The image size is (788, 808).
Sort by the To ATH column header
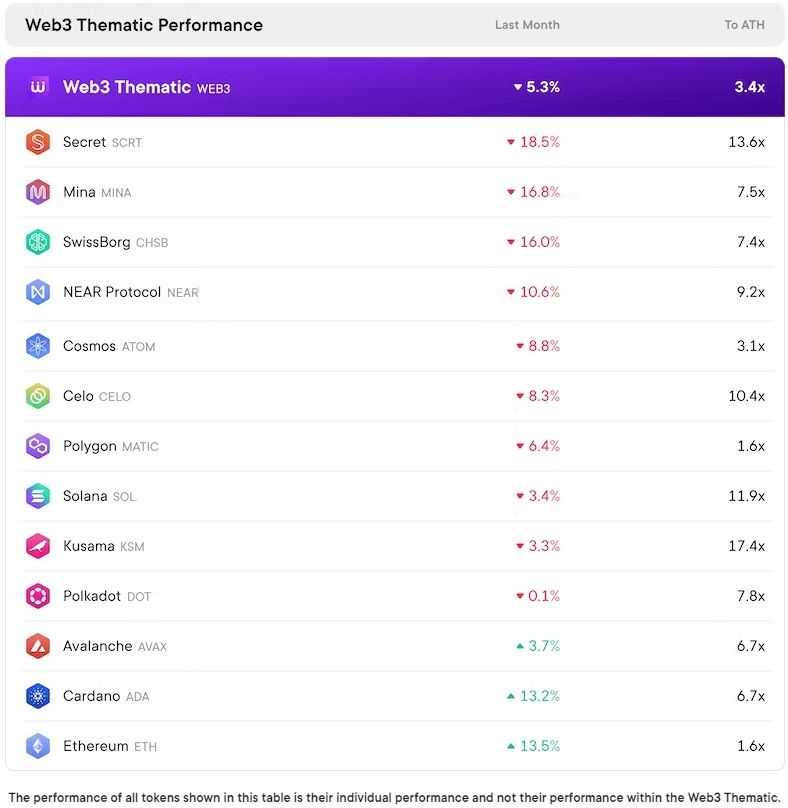point(744,25)
